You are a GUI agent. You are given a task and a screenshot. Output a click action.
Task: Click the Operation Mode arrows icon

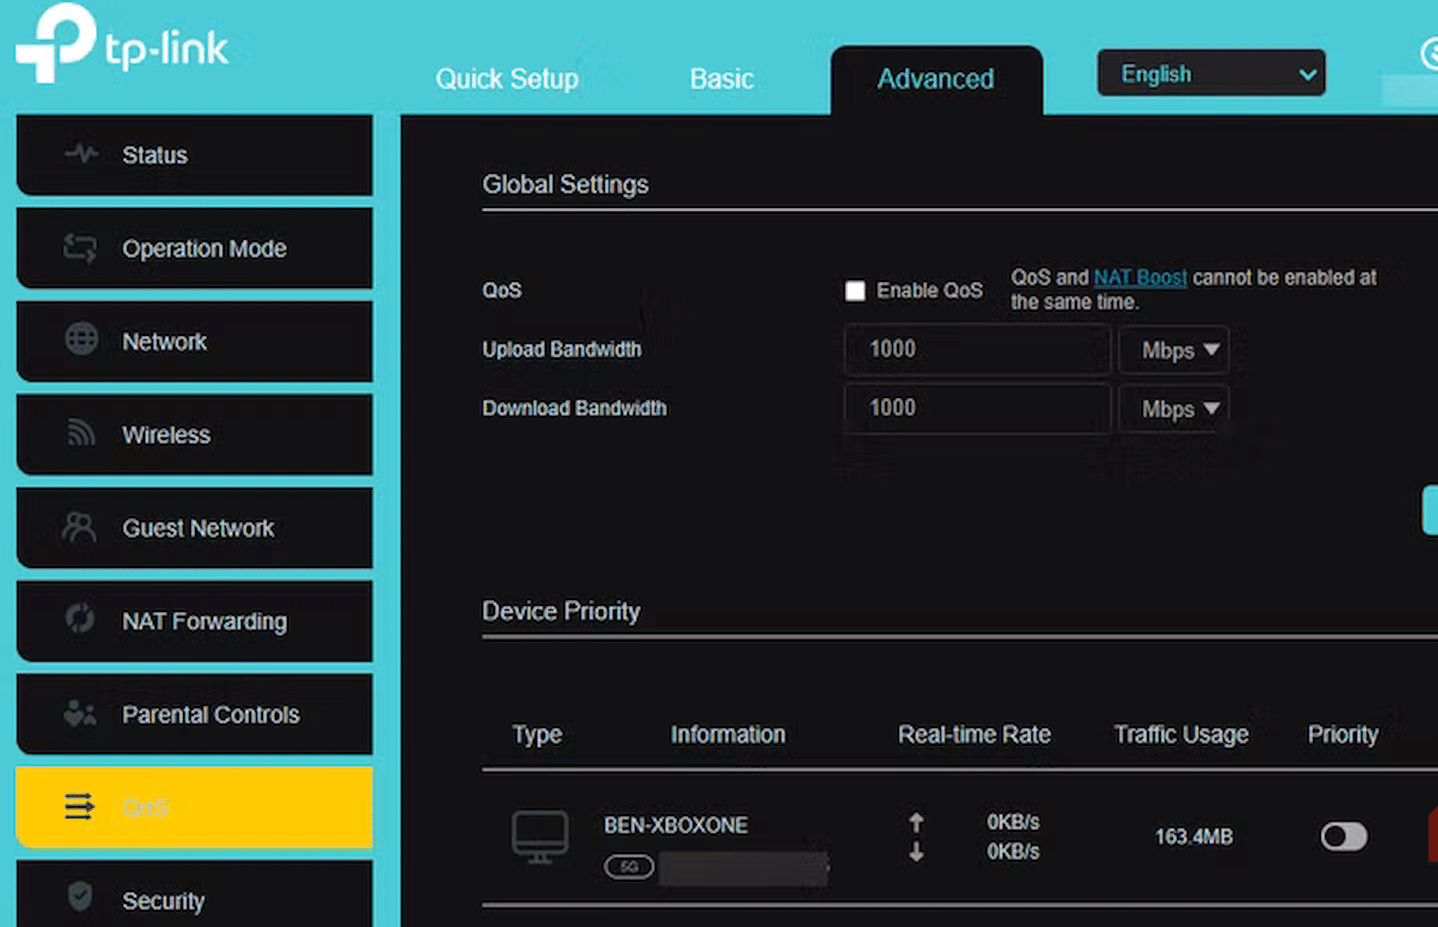point(80,247)
